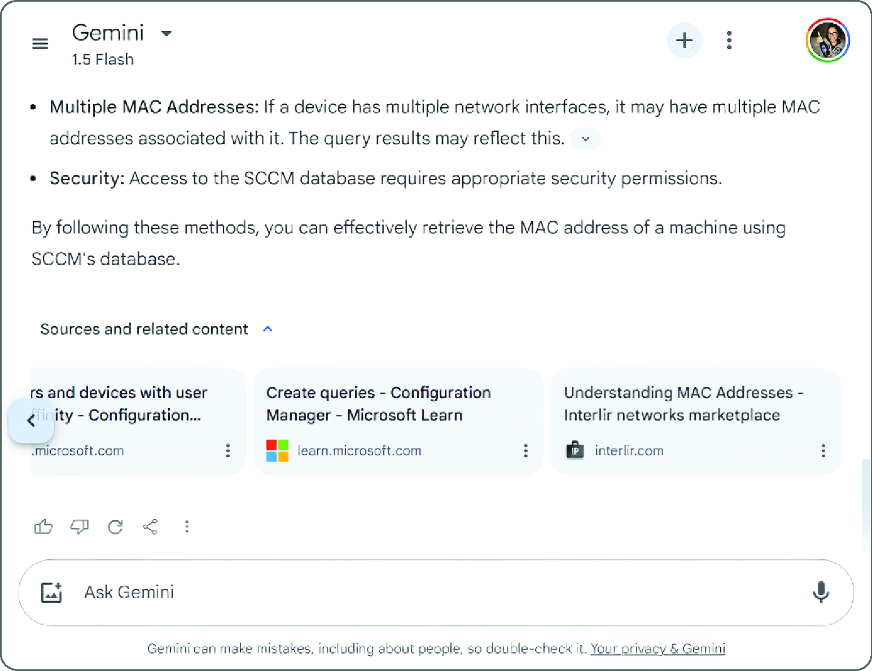Image resolution: width=872 pixels, height=671 pixels.
Task: Show previous source cards with left arrow
Action: 31,421
